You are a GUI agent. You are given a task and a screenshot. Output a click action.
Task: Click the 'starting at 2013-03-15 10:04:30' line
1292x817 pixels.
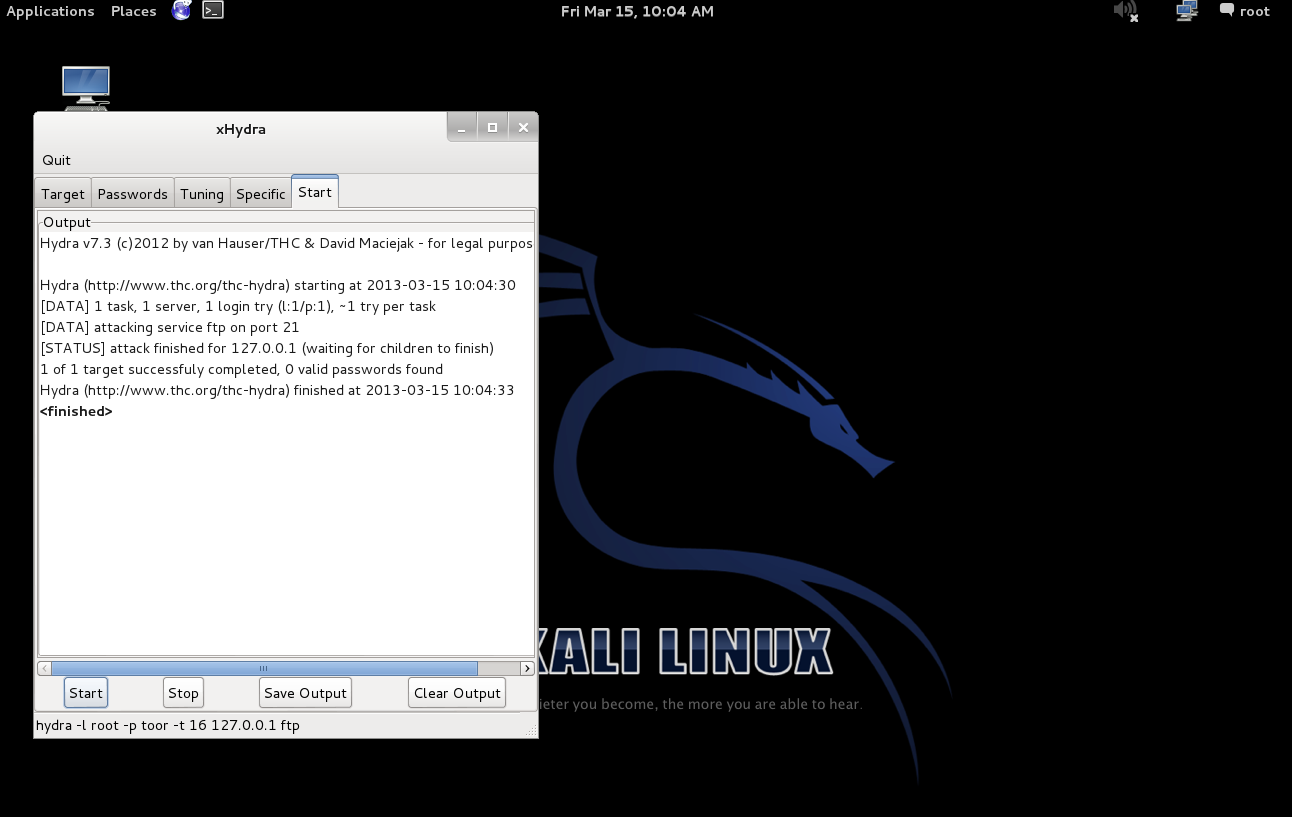[x=278, y=285]
